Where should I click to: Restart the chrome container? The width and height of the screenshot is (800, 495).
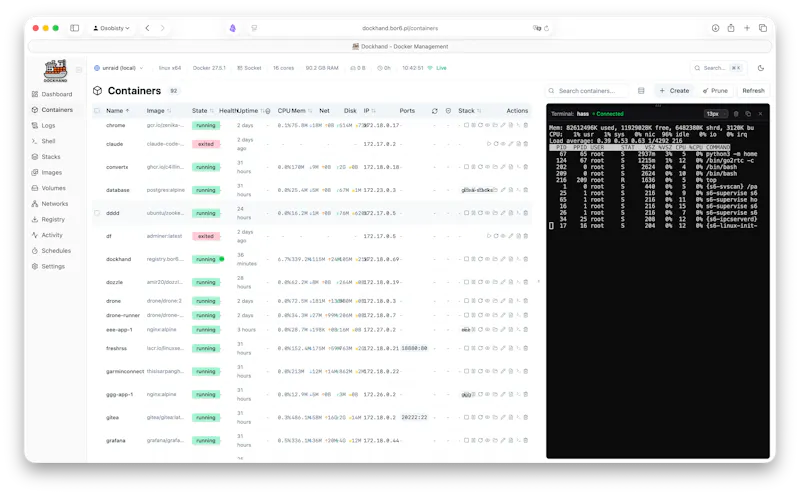tap(481, 125)
